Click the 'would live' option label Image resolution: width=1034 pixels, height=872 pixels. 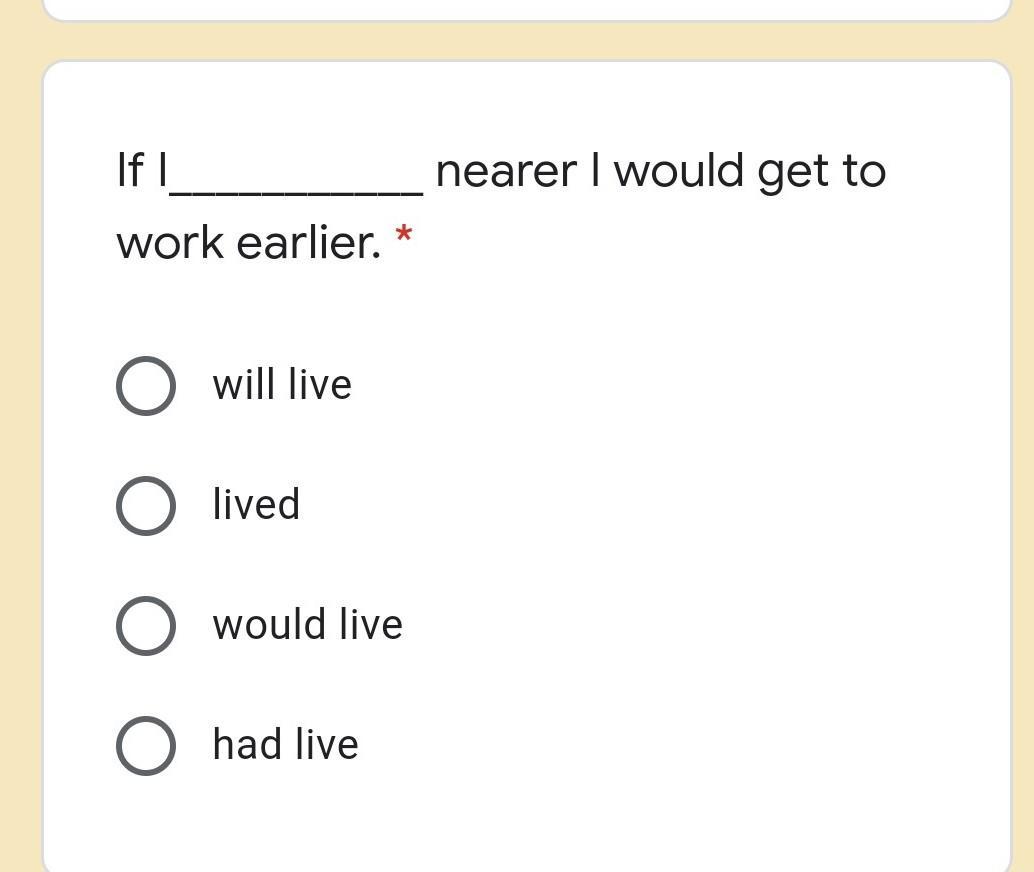click(307, 625)
